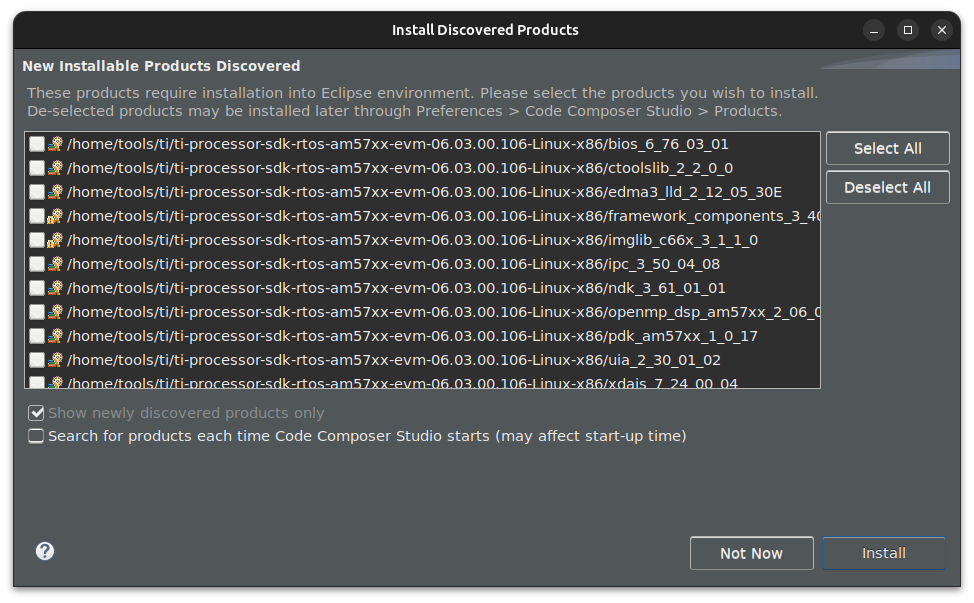Click the Not Now button
Viewport: 974px width, 603px height.
pyautogui.click(x=751, y=553)
